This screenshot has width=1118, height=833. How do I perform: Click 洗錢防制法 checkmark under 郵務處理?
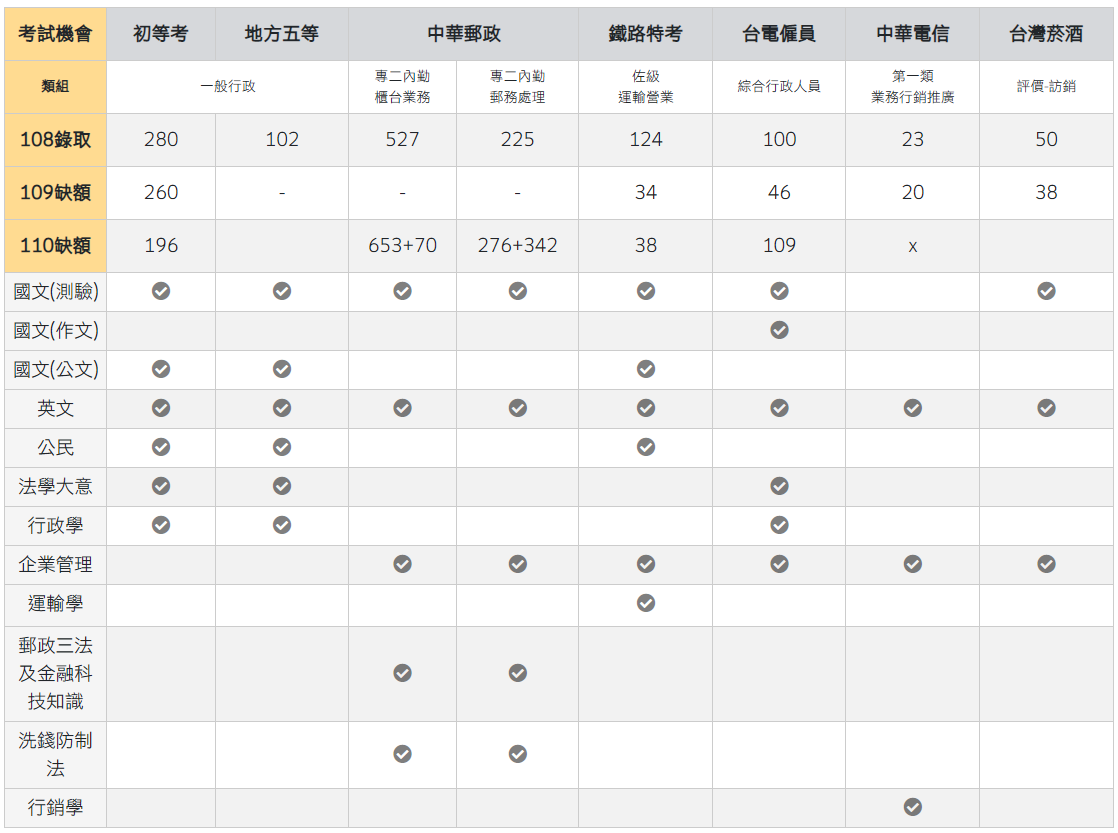(x=518, y=754)
